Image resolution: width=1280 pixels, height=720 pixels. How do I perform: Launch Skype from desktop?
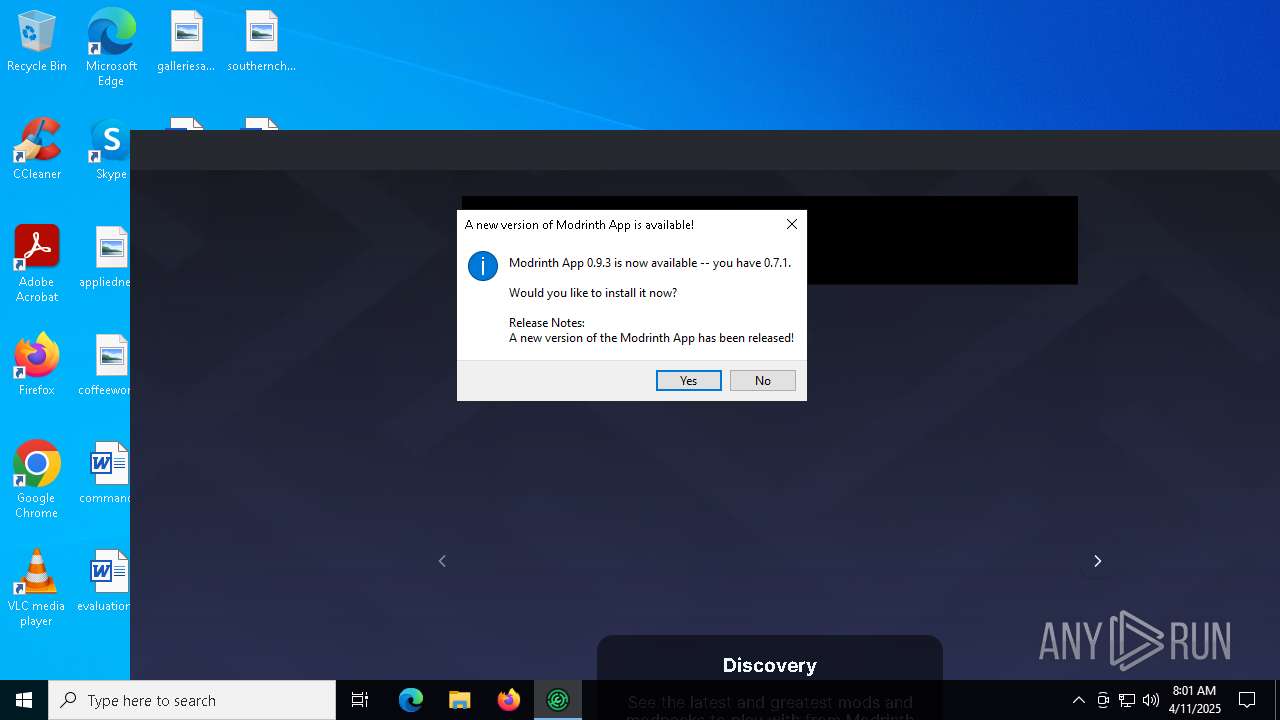[111, 150]
